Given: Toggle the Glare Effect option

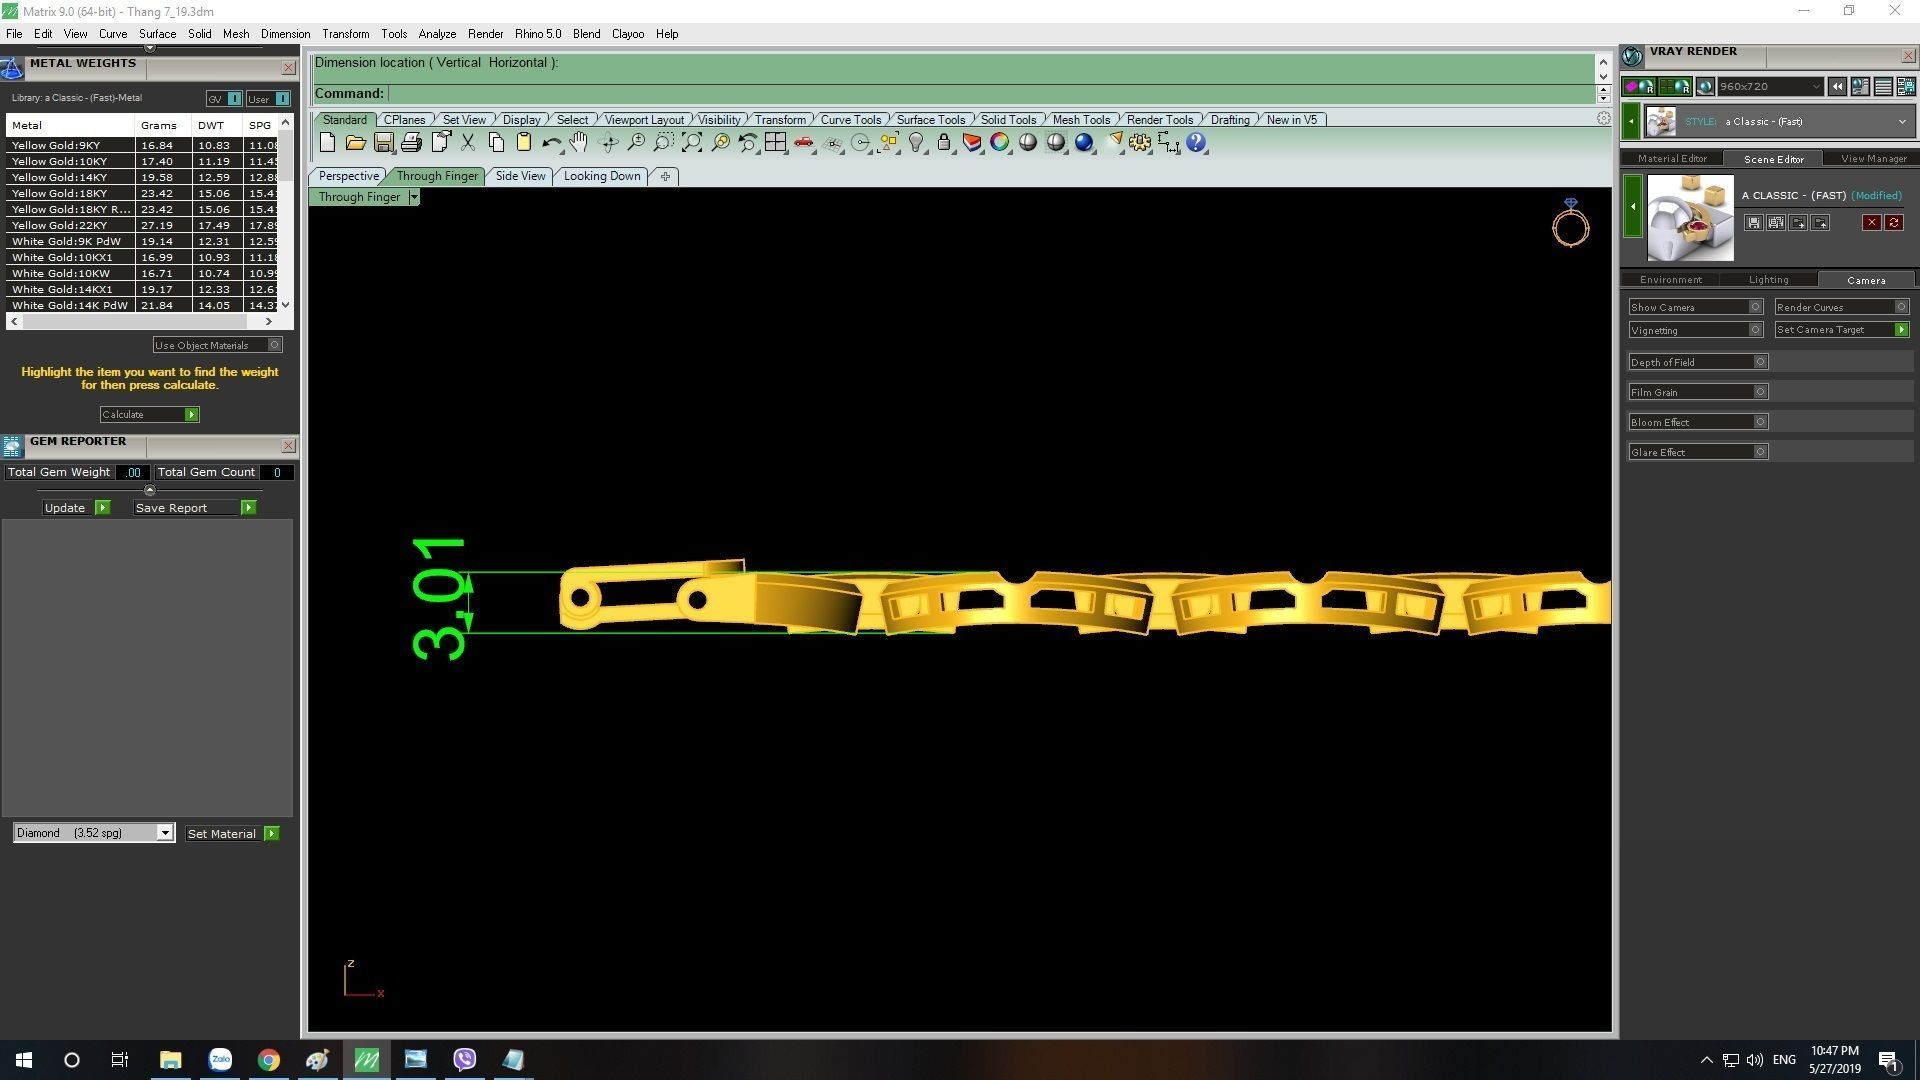Looking at the screenshot, I should pyautogui.click(x=1698, y=452).
